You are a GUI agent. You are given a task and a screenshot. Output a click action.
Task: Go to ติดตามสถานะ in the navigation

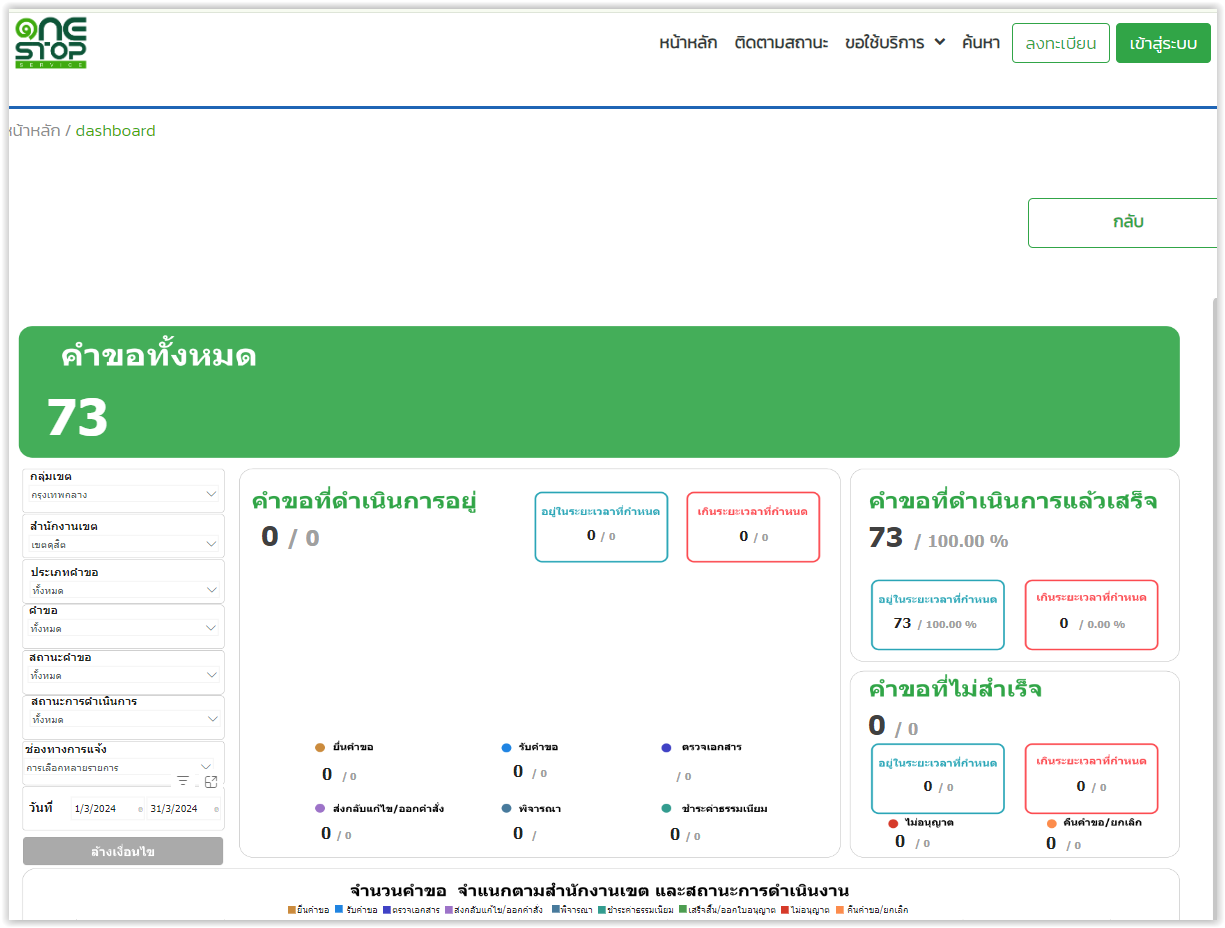point(781,43)
